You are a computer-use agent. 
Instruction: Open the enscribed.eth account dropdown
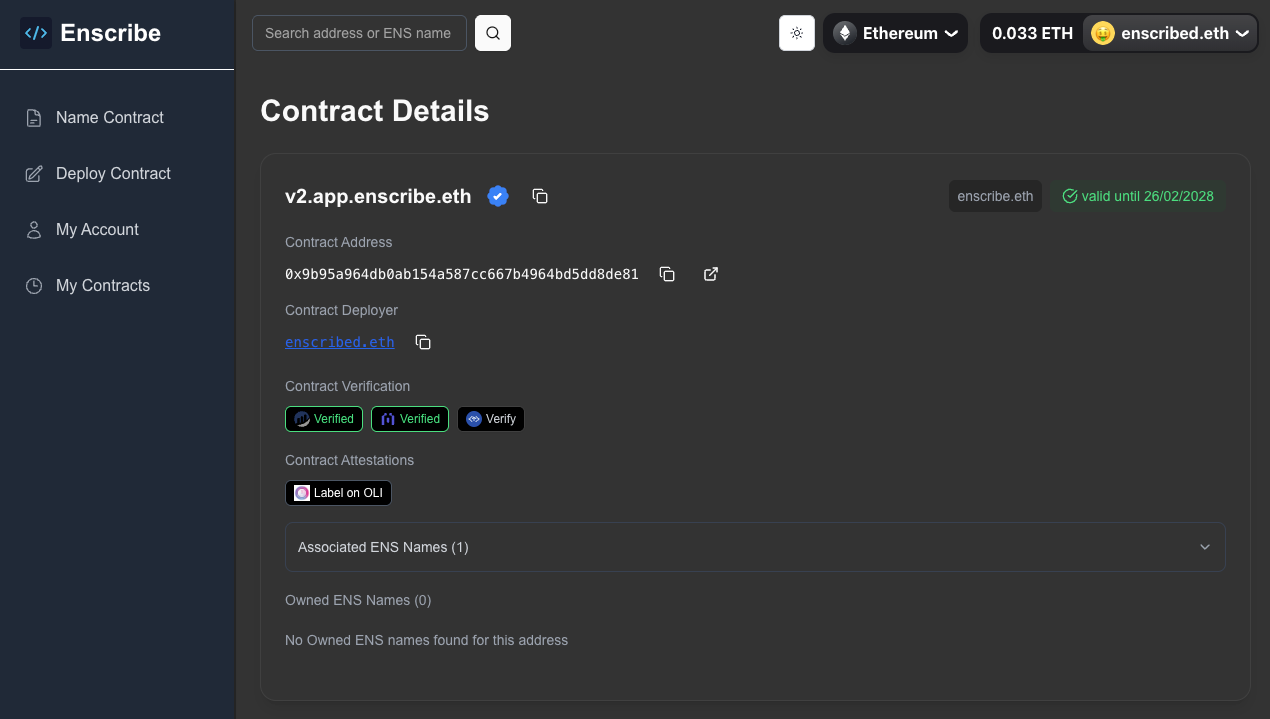(1169, 32)
